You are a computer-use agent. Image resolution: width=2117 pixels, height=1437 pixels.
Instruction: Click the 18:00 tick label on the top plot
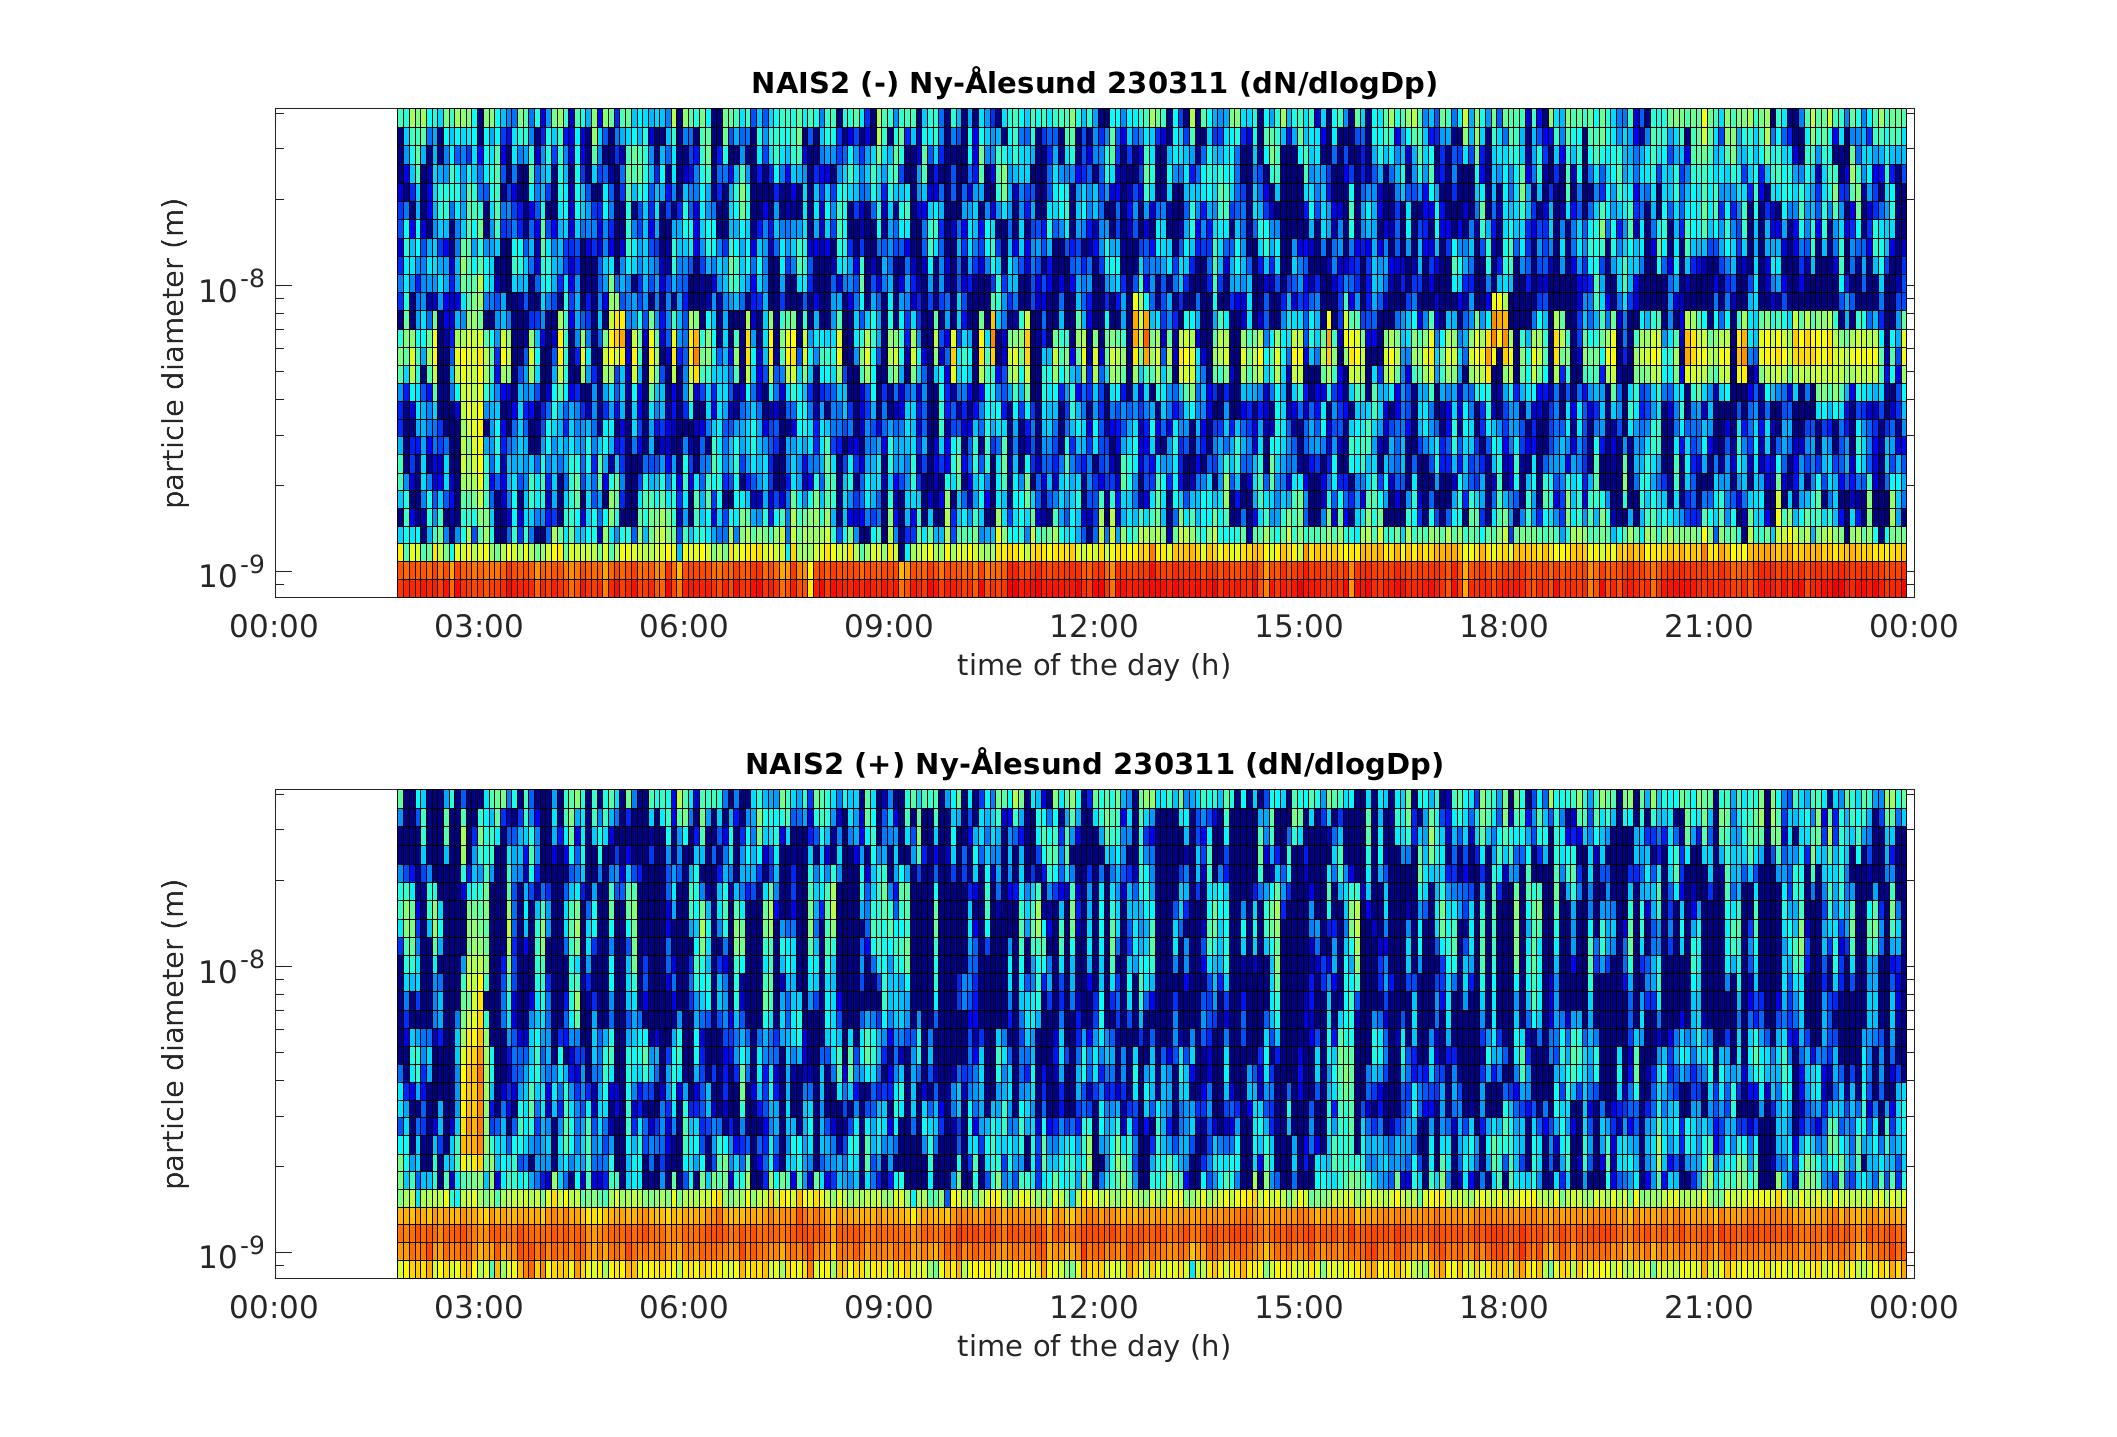click(1504, 627)
